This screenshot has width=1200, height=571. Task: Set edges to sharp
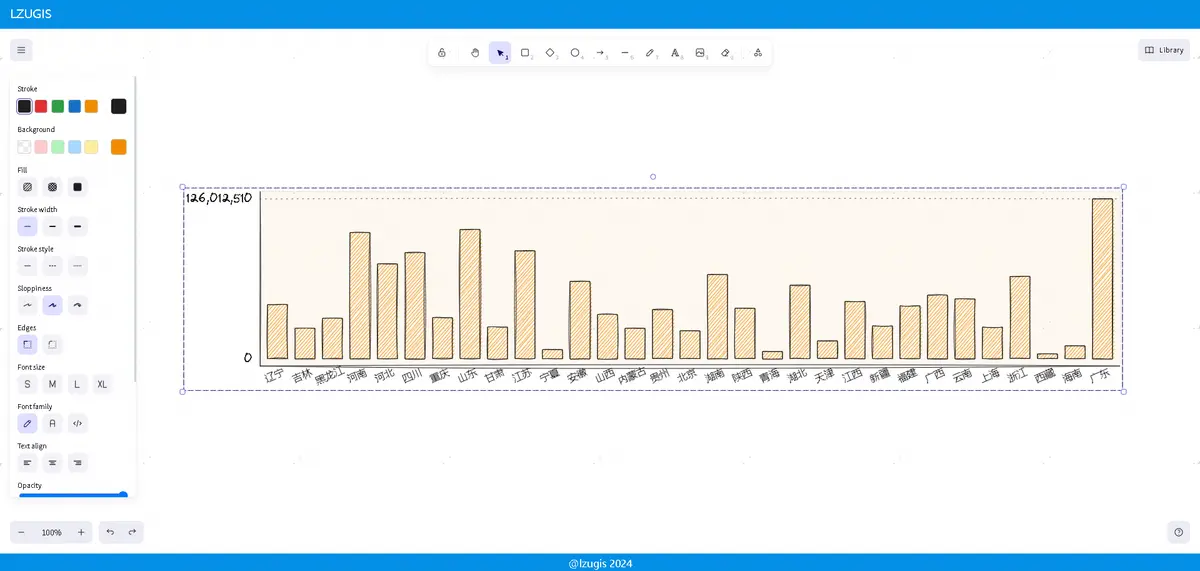click(x=27, y=344)
